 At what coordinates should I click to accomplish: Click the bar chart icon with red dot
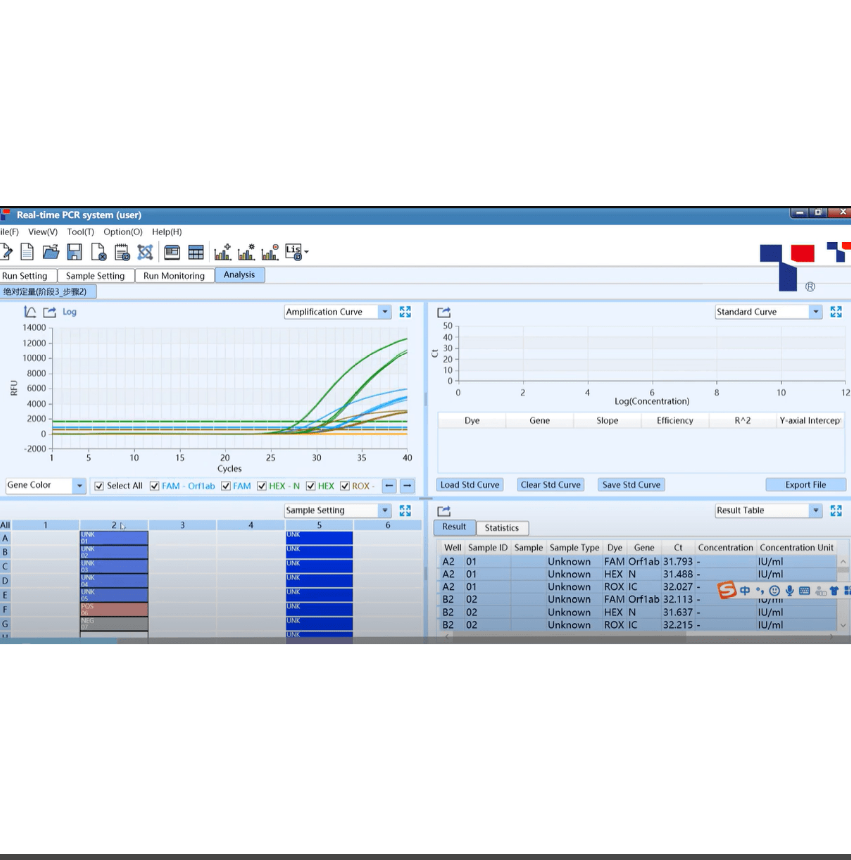pos(270,252)
